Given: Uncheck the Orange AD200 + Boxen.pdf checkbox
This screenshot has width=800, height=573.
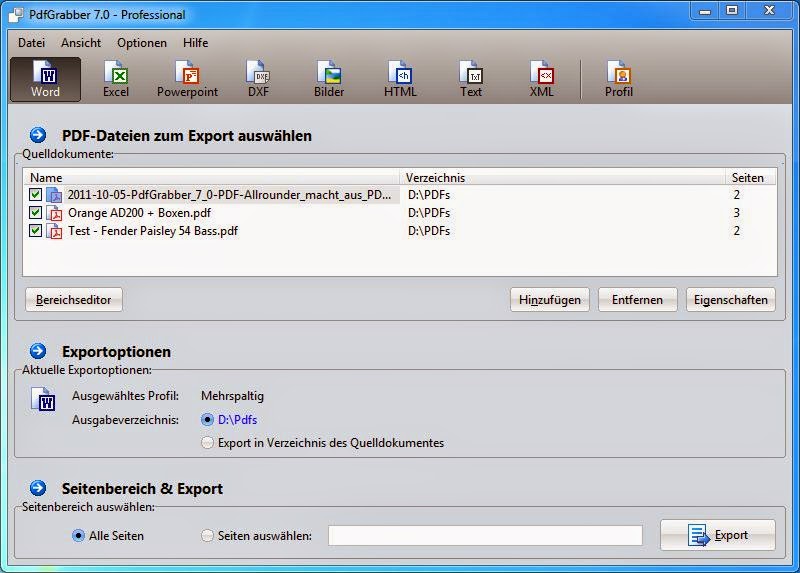Looking at the screenshot, I should [35, 212].
